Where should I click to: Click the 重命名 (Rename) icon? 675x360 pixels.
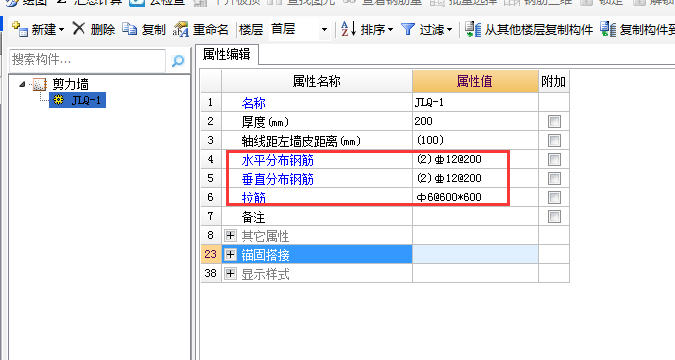tap(181, 29)
